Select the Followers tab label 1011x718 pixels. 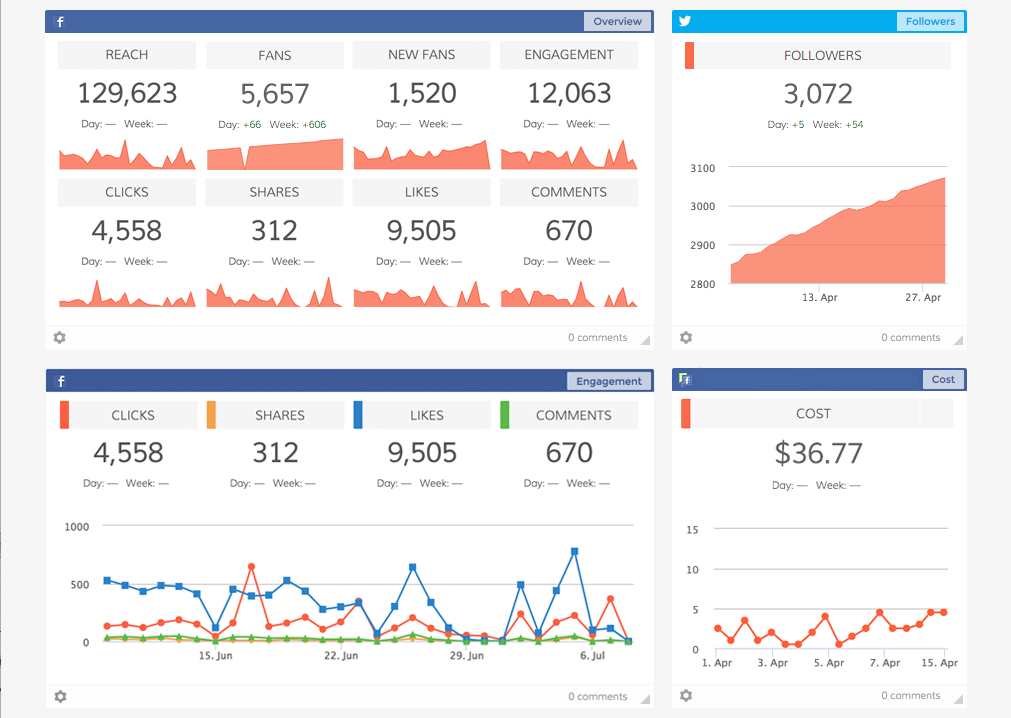930,21
